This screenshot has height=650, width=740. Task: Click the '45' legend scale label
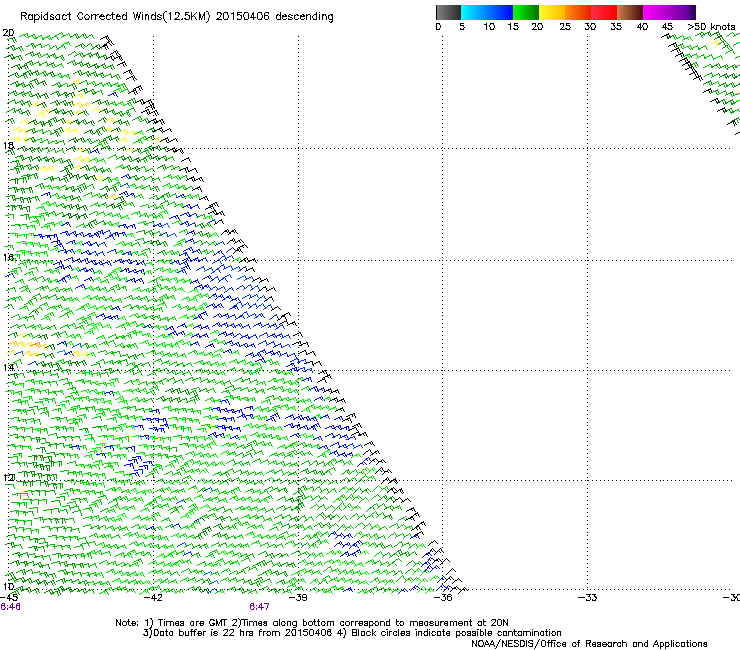pos(667,27)
